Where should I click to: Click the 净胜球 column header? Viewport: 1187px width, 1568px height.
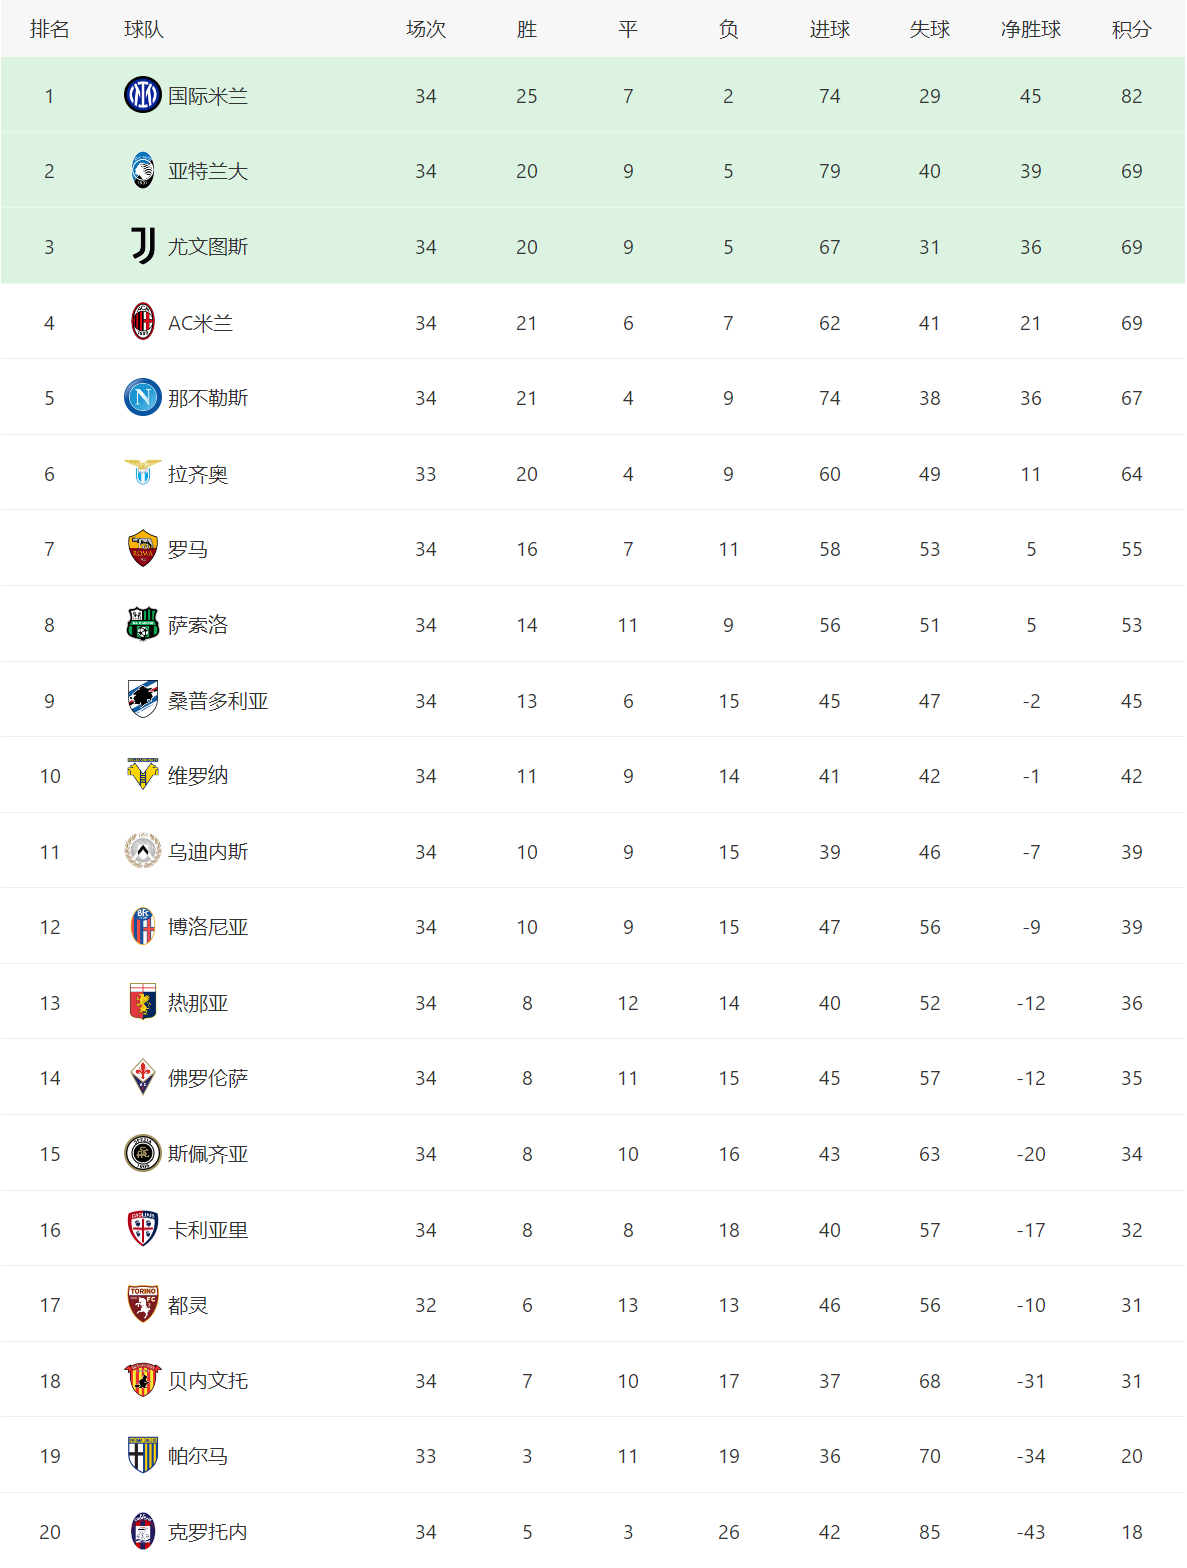[x=1030, y=30]
